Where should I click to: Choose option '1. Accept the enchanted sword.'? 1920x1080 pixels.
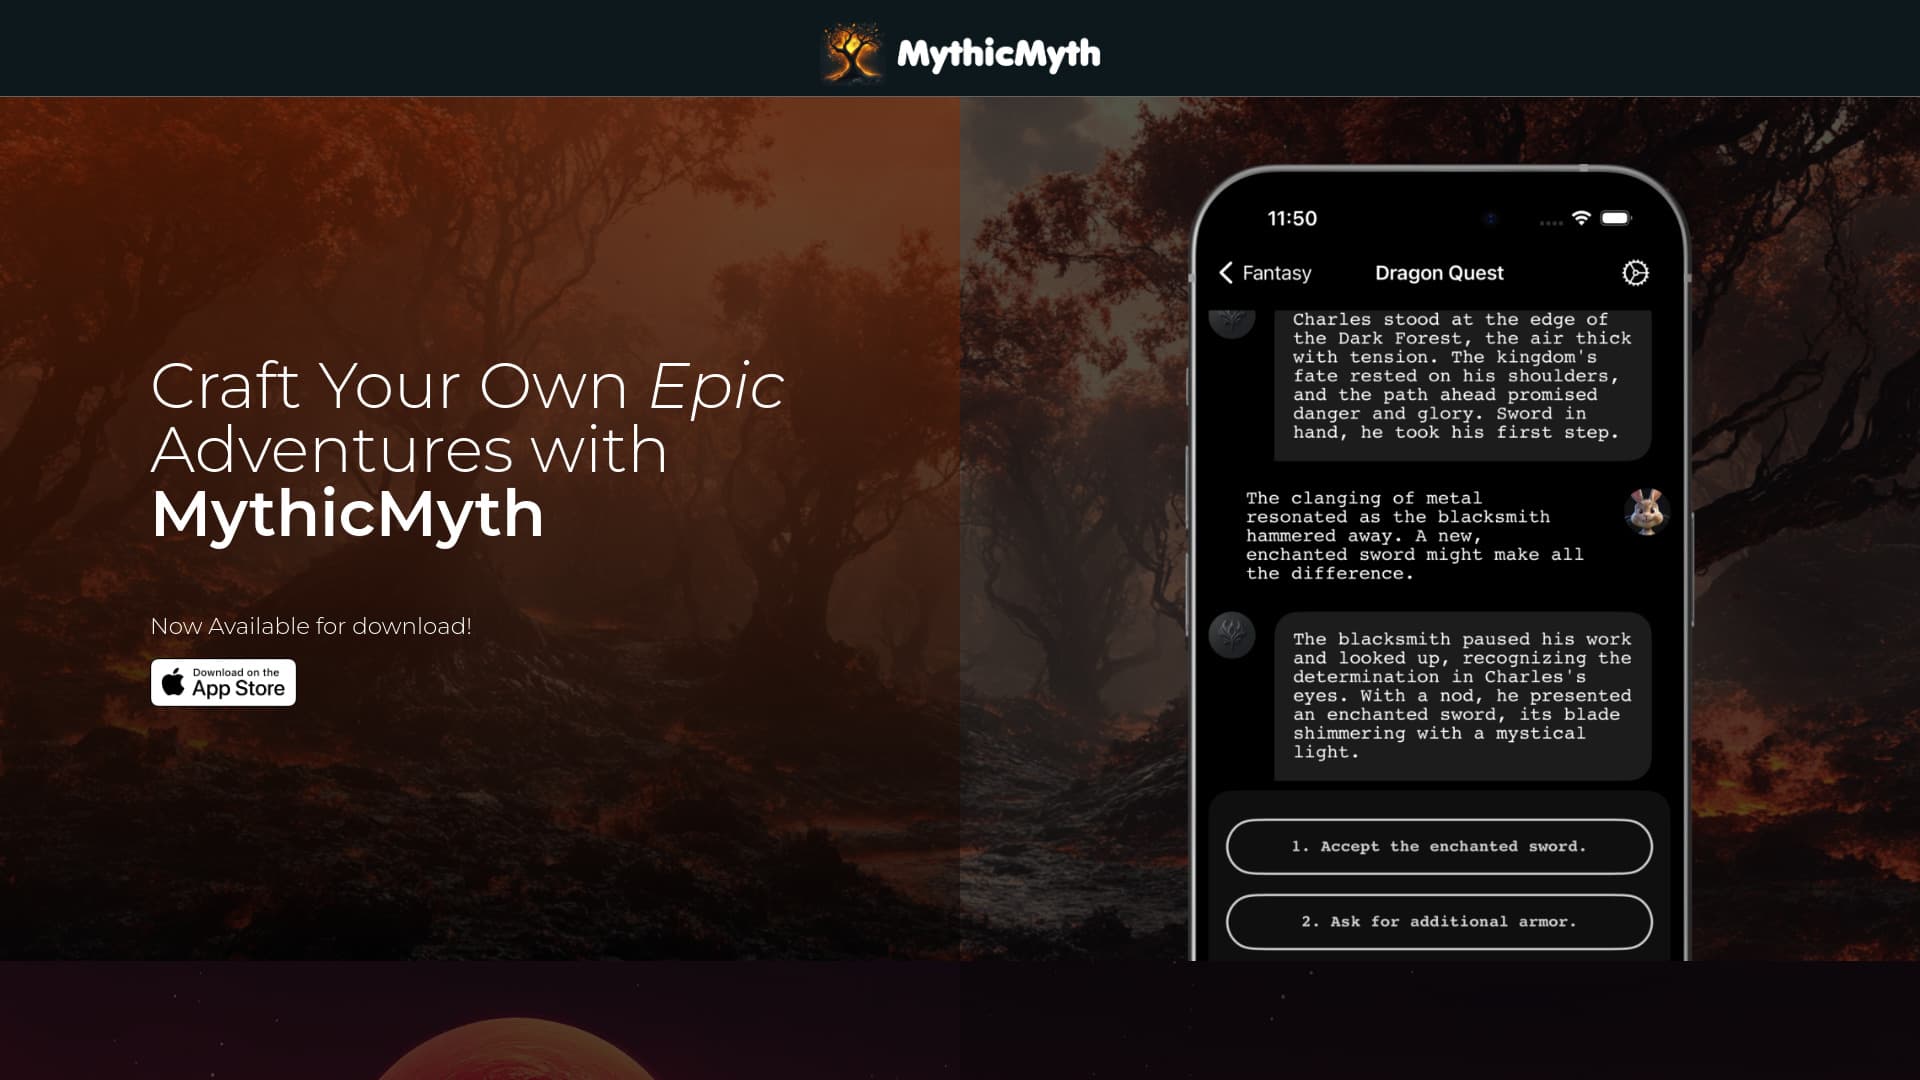[1439, 846]
